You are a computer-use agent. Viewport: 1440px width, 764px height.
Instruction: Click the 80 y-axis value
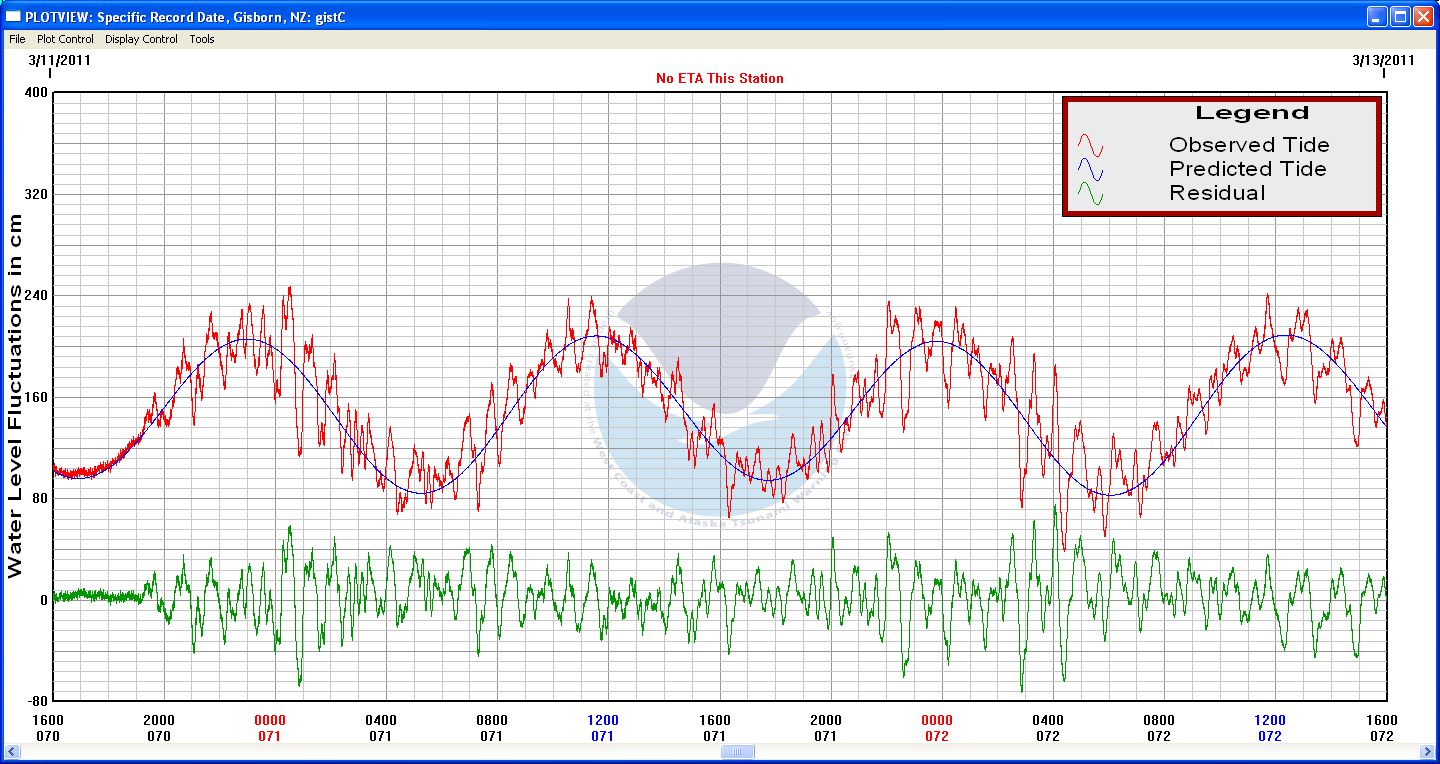(40, 498)
